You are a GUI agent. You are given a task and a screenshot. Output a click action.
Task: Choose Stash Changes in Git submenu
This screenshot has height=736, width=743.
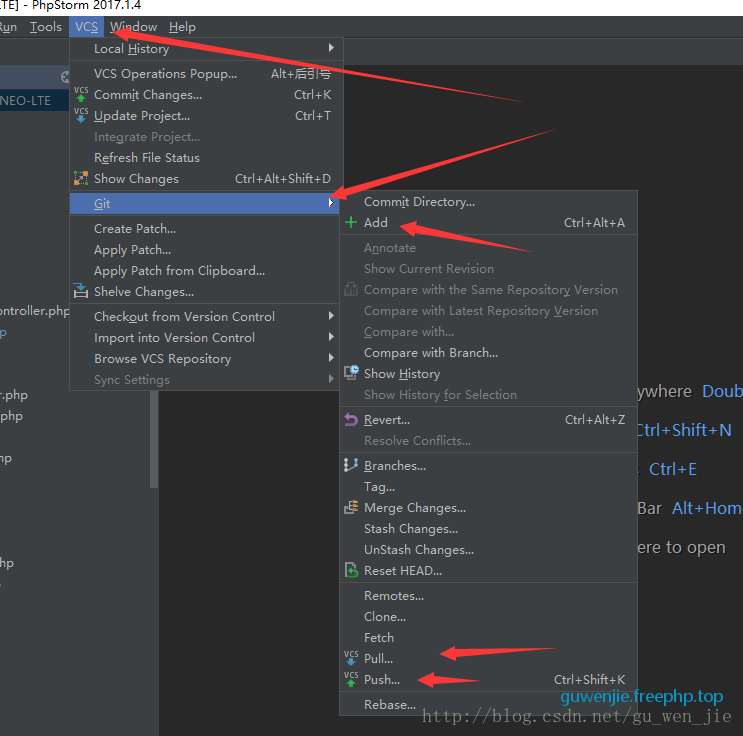410,529
